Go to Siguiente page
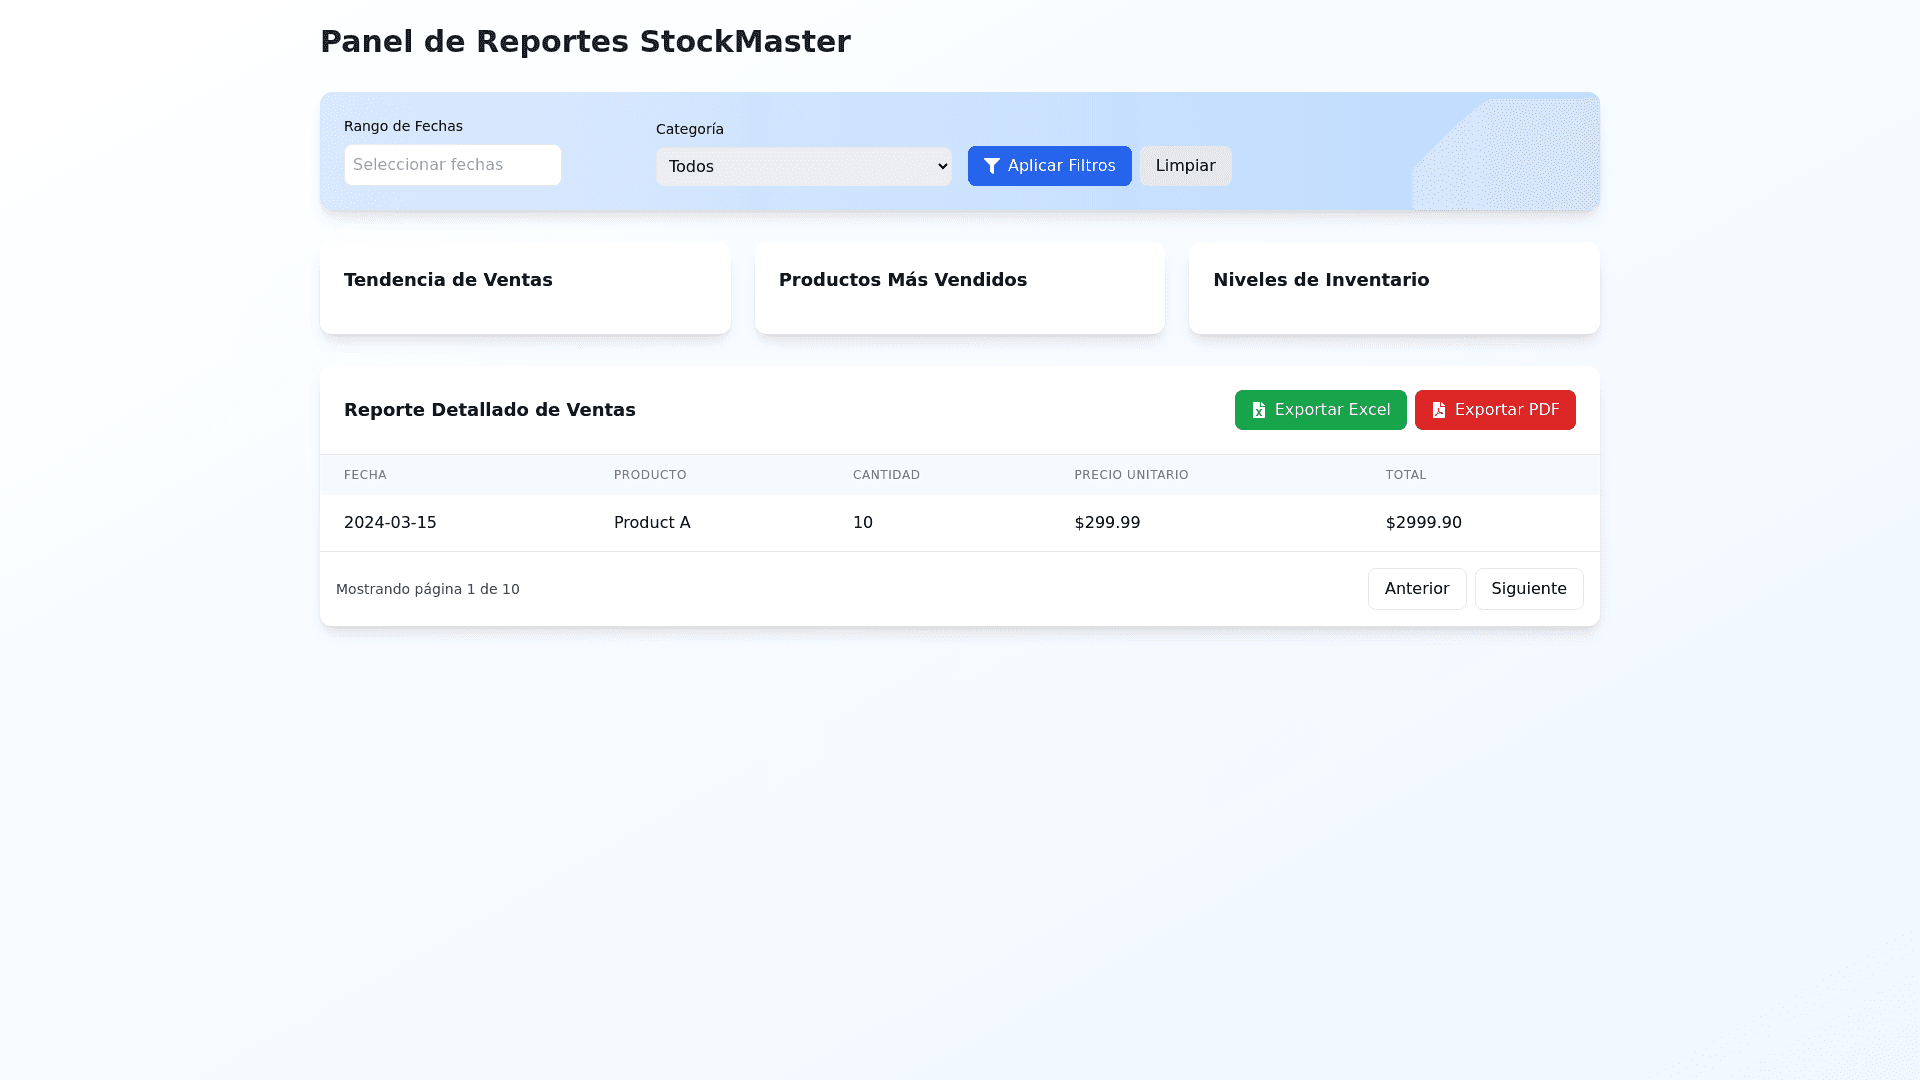 [x=1528, y=589]
